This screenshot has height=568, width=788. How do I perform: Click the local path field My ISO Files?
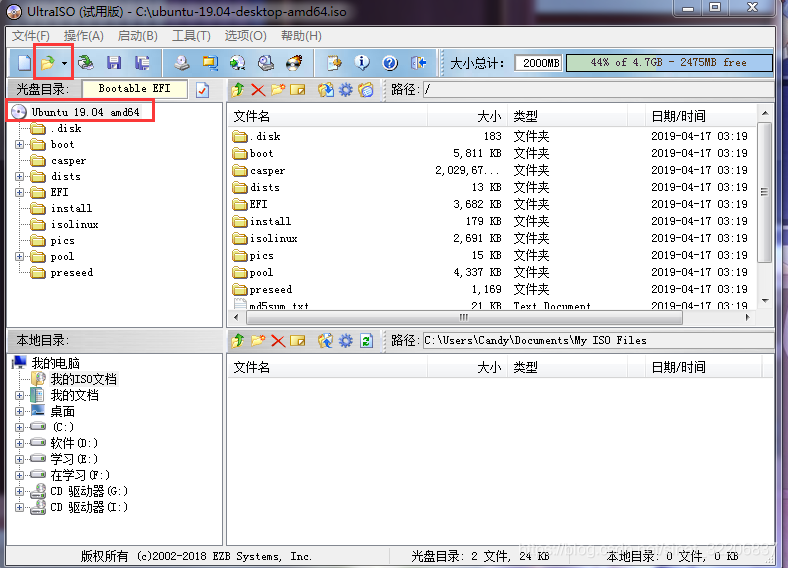pos(598,341)
